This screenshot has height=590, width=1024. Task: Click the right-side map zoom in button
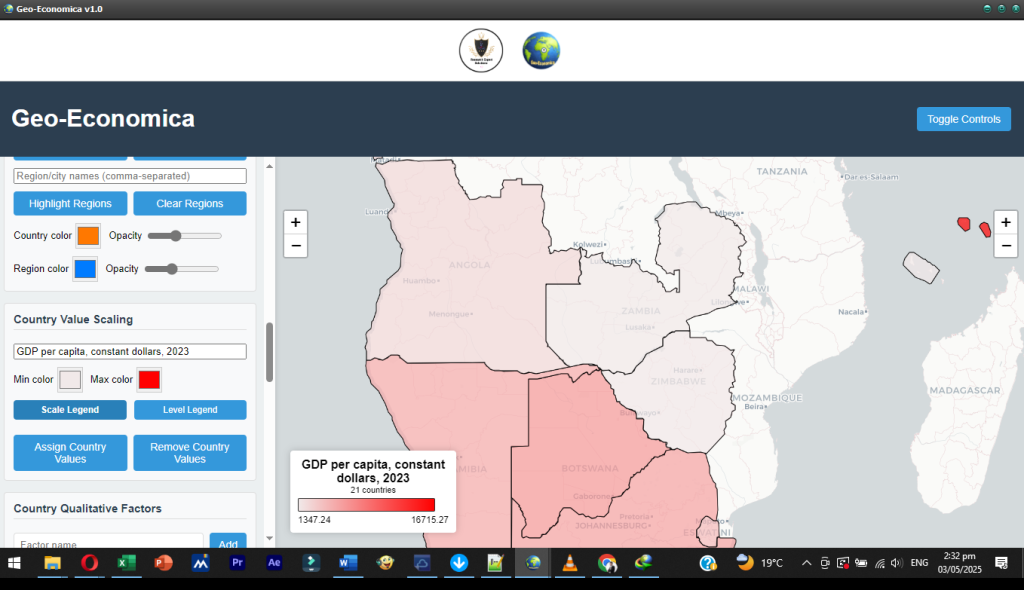1006,222
